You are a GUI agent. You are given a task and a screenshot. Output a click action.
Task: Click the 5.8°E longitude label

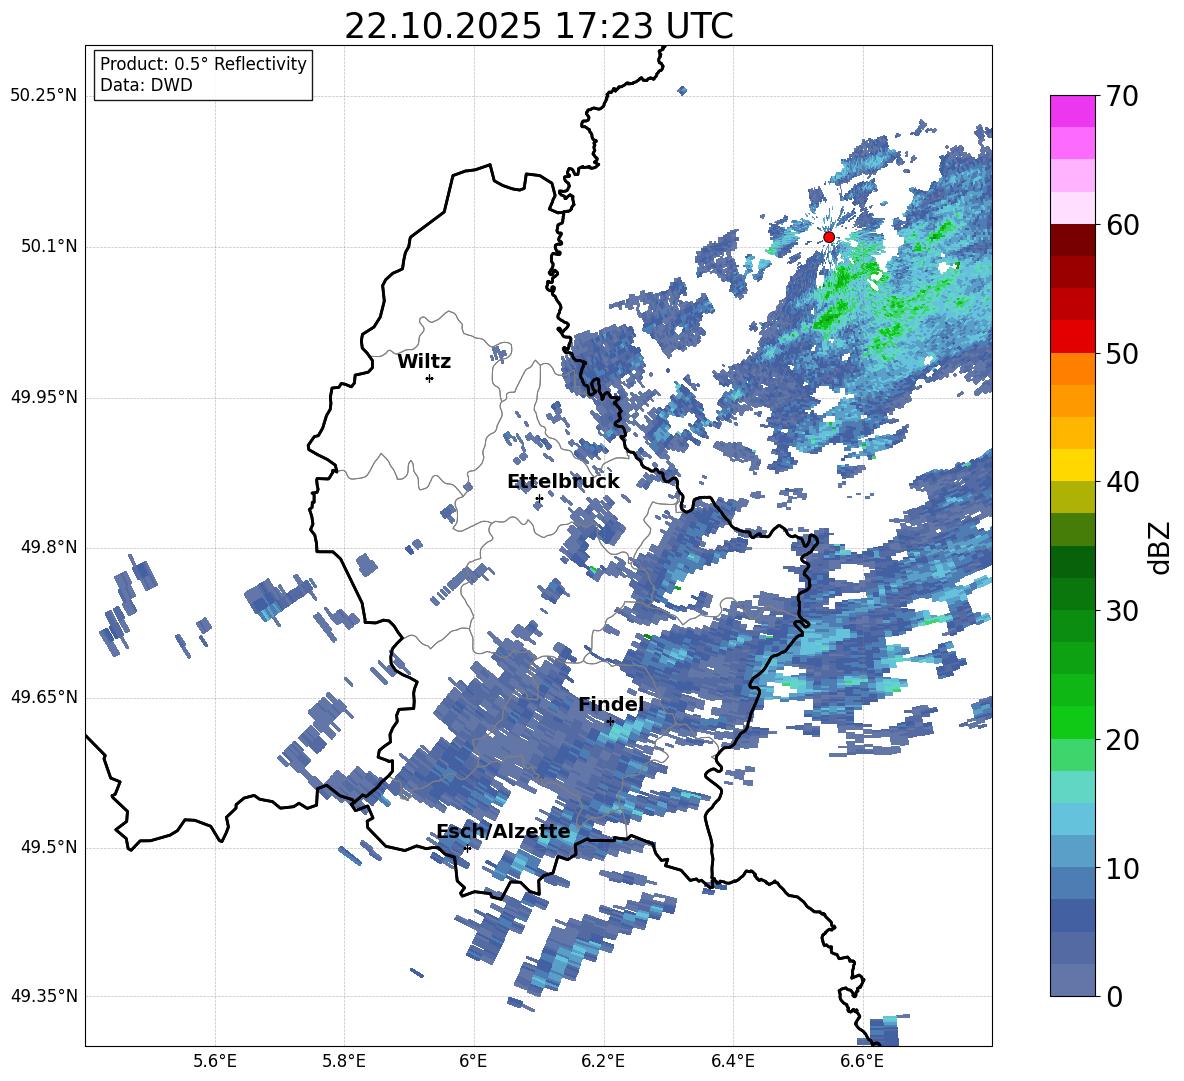click(344, 1061)
